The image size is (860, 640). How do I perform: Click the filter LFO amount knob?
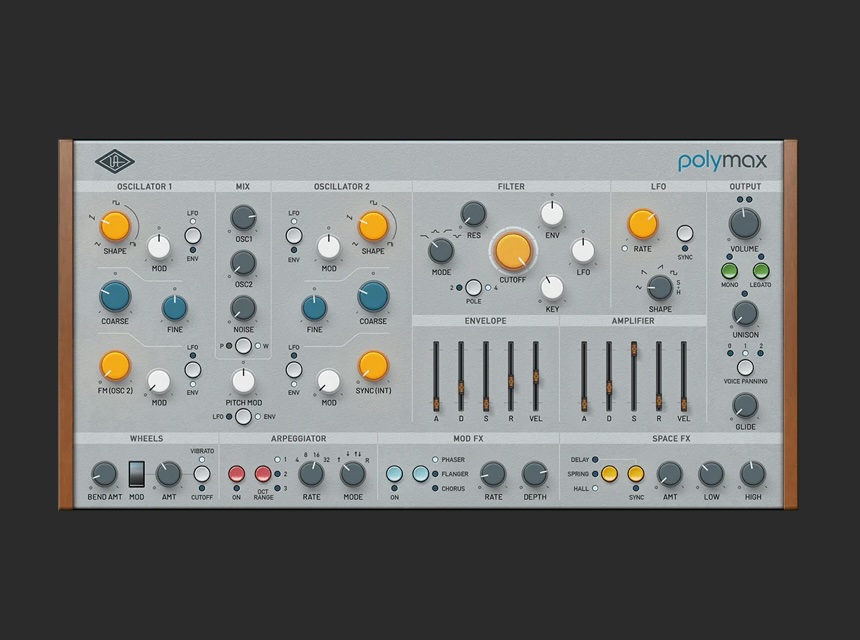click(x=583, y=251)
